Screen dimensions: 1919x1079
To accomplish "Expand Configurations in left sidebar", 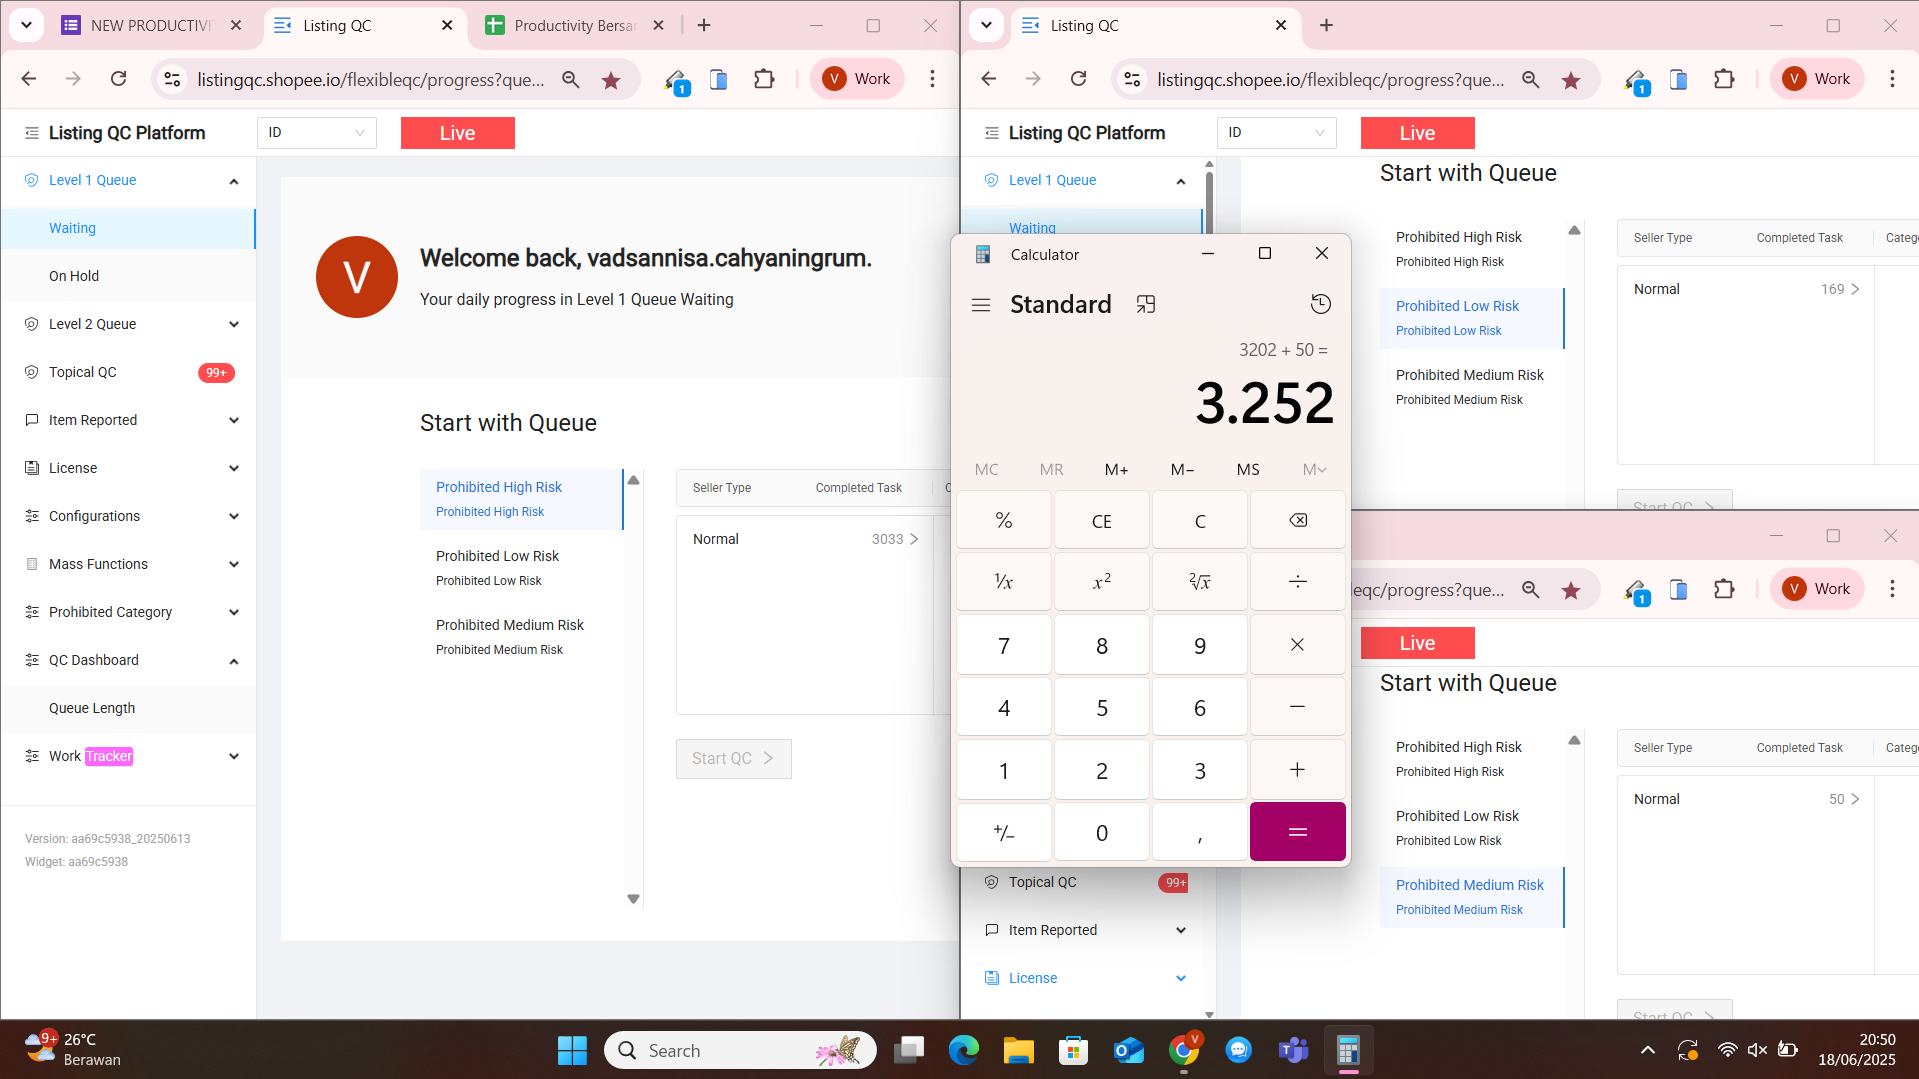I will 234,516.
